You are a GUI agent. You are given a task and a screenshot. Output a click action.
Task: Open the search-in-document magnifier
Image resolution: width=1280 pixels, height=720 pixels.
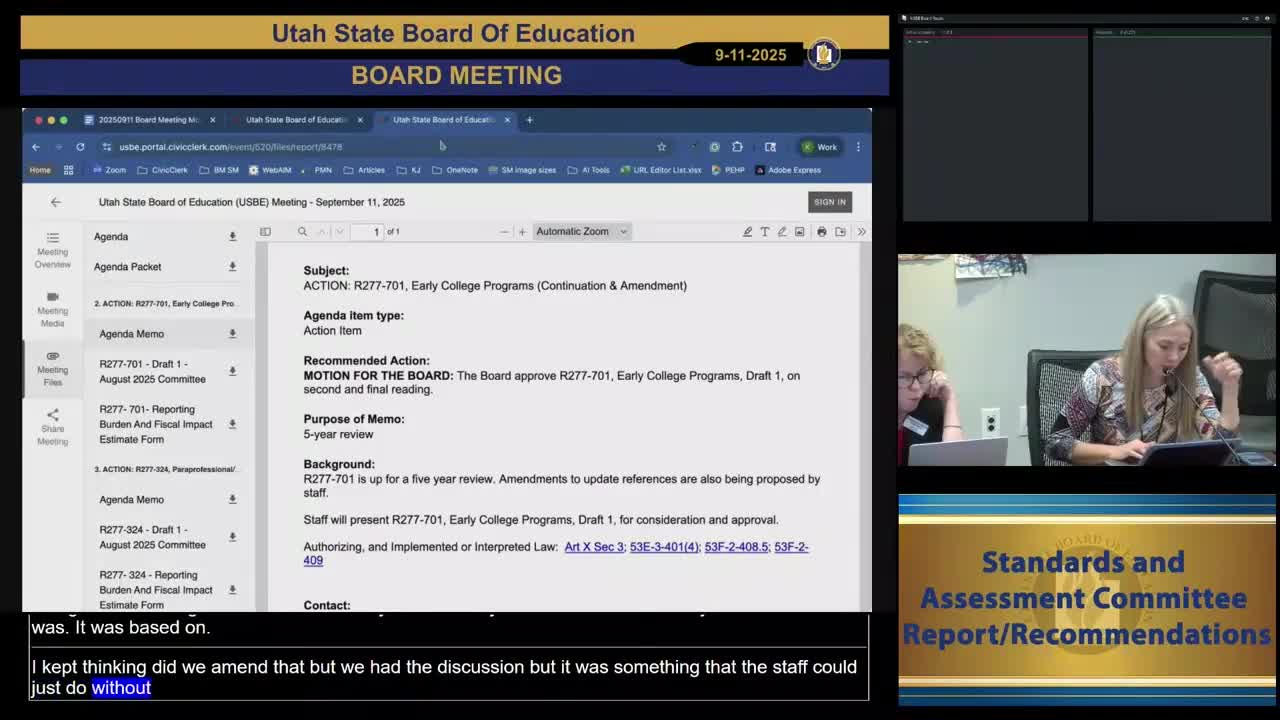pyautogui.click(x=302, y=231)
